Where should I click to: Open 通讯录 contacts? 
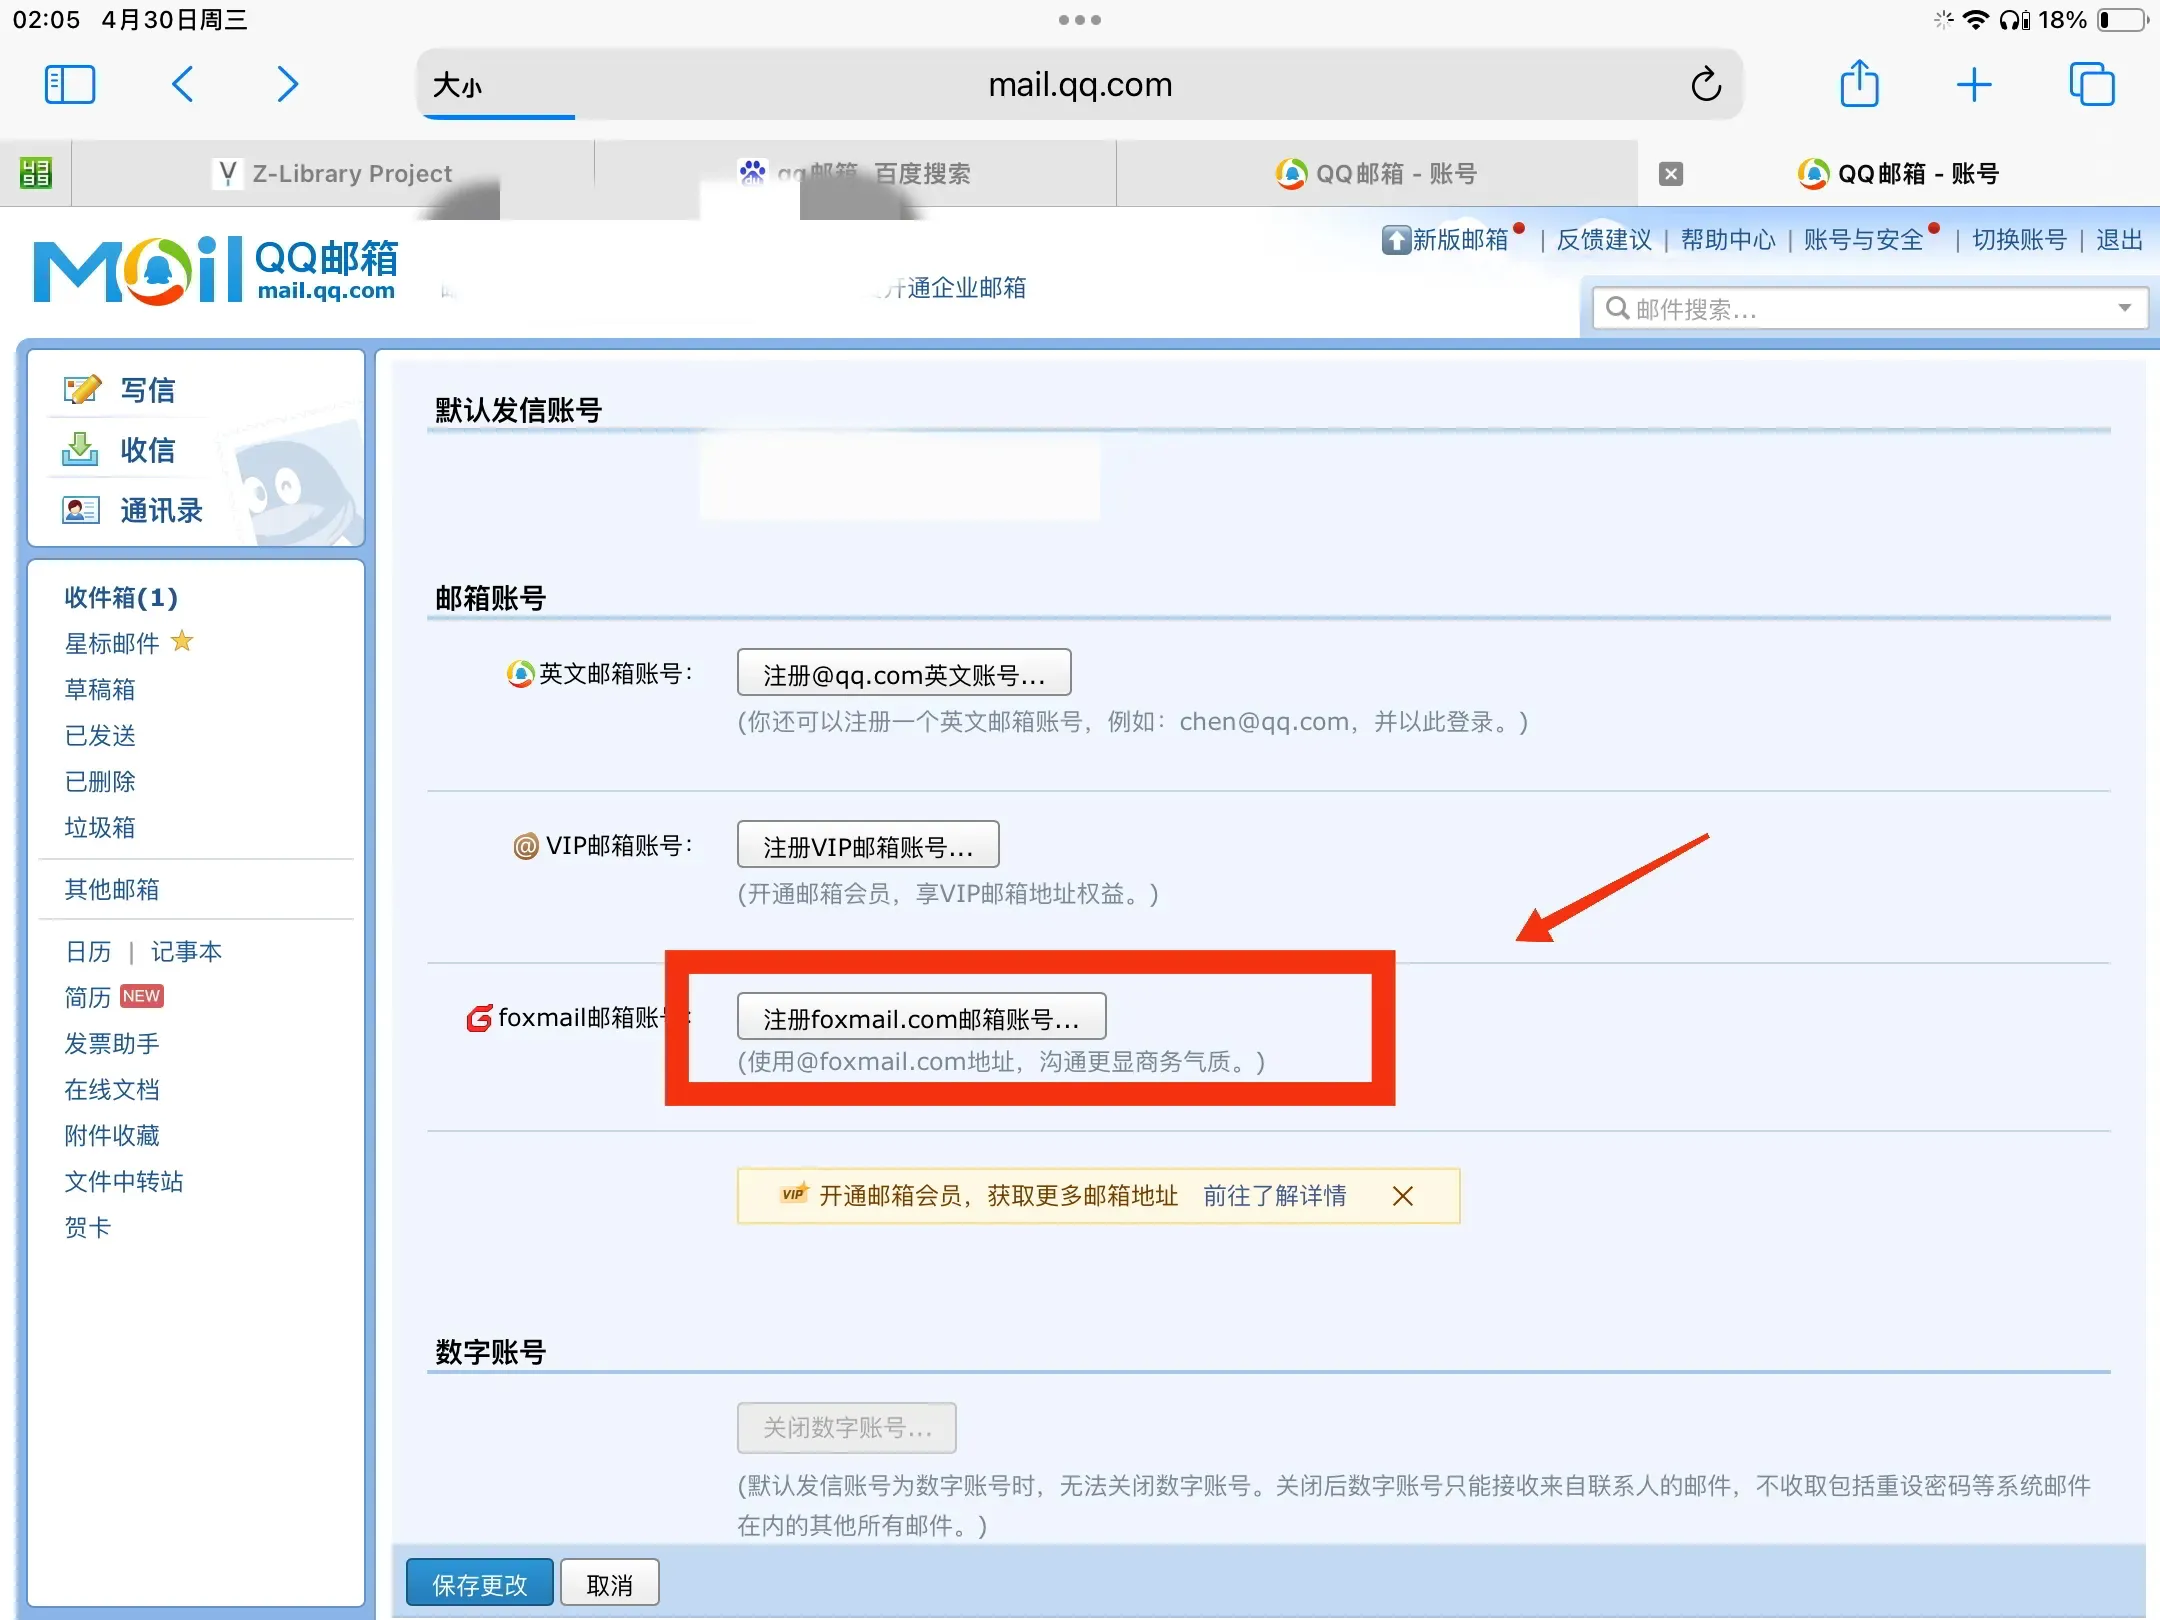point(160,510)
